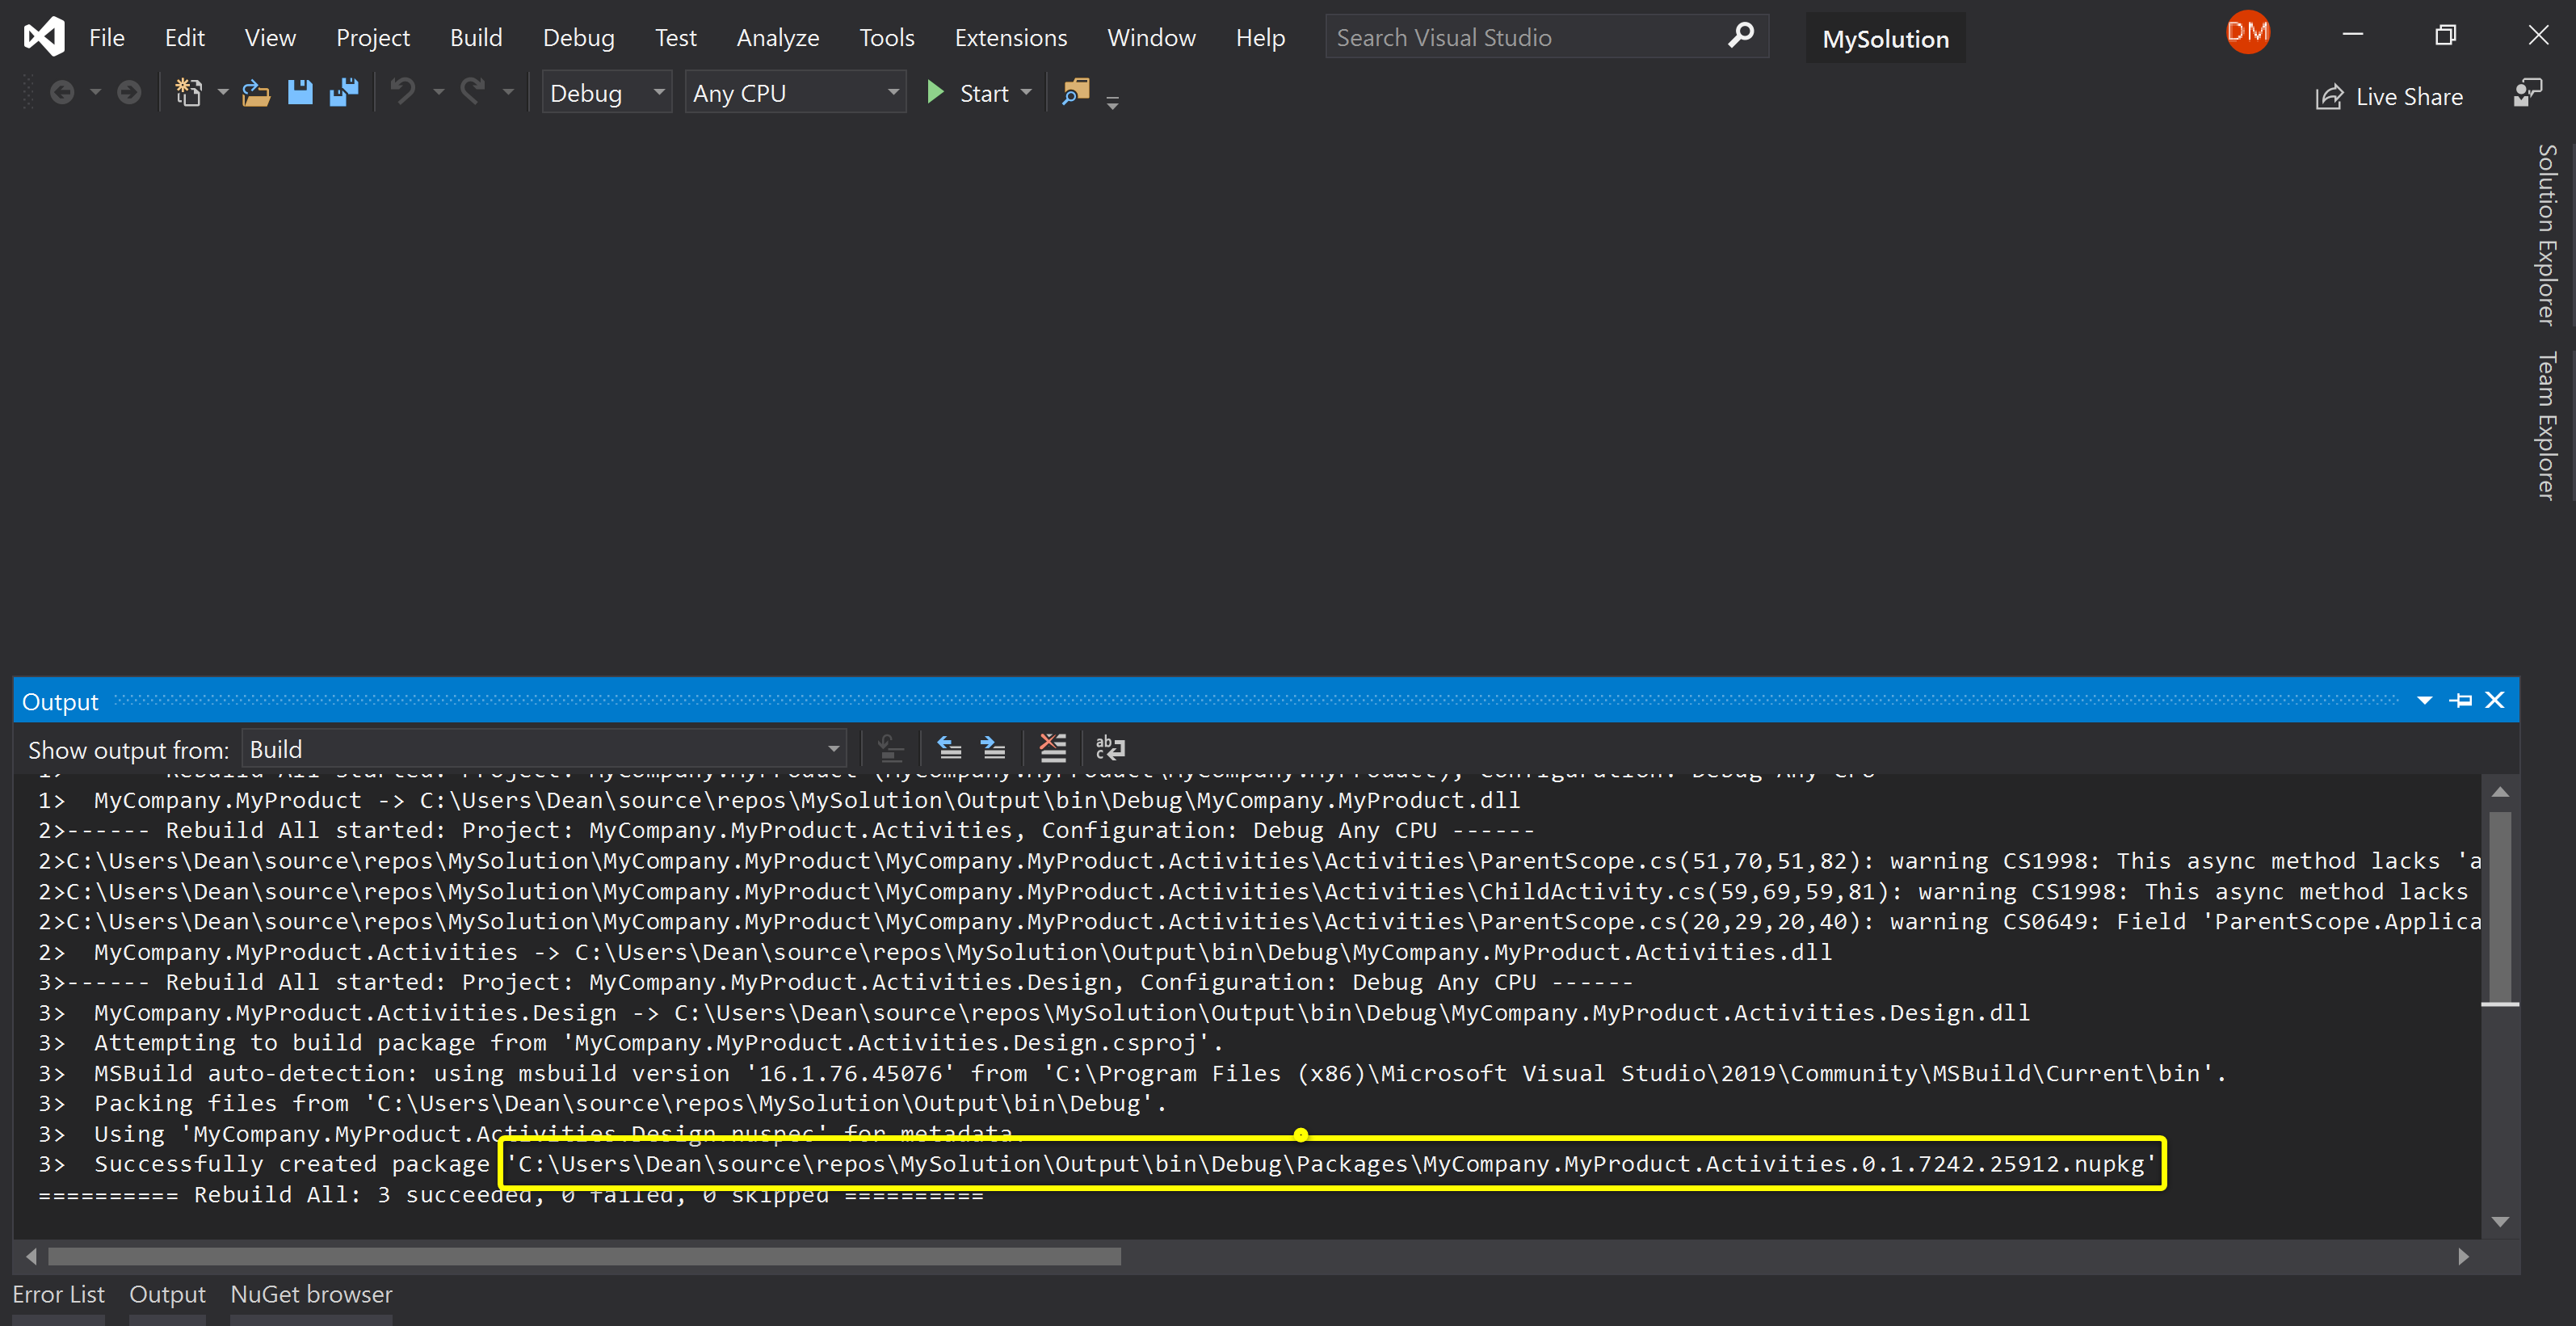Click the Live Share button
The width and height of the screenshot is (2576, 1326).
point(2390,97)
